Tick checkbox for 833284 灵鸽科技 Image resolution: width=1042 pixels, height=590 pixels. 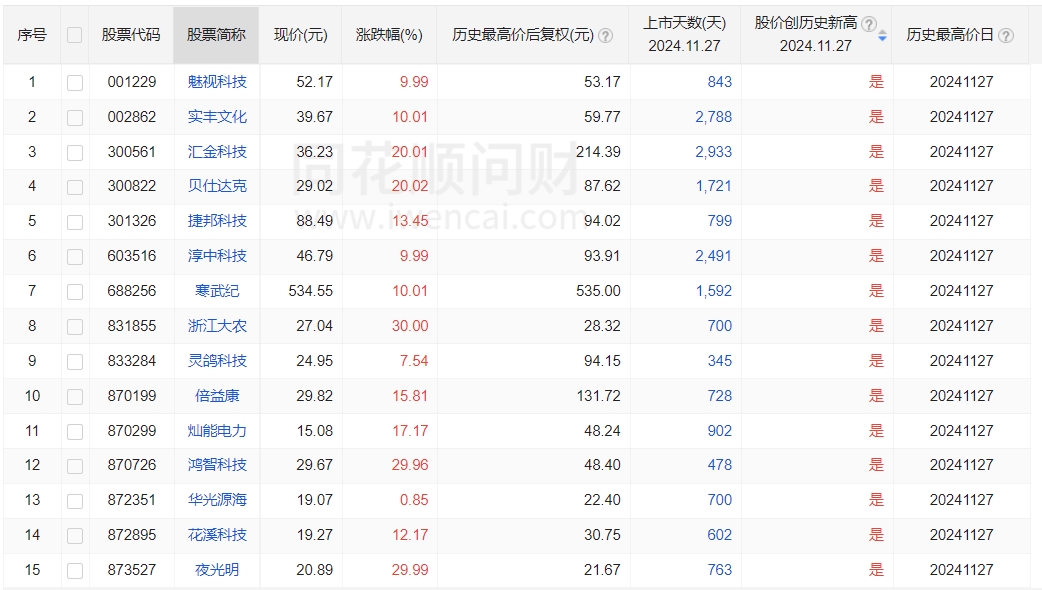coord(75,361)
